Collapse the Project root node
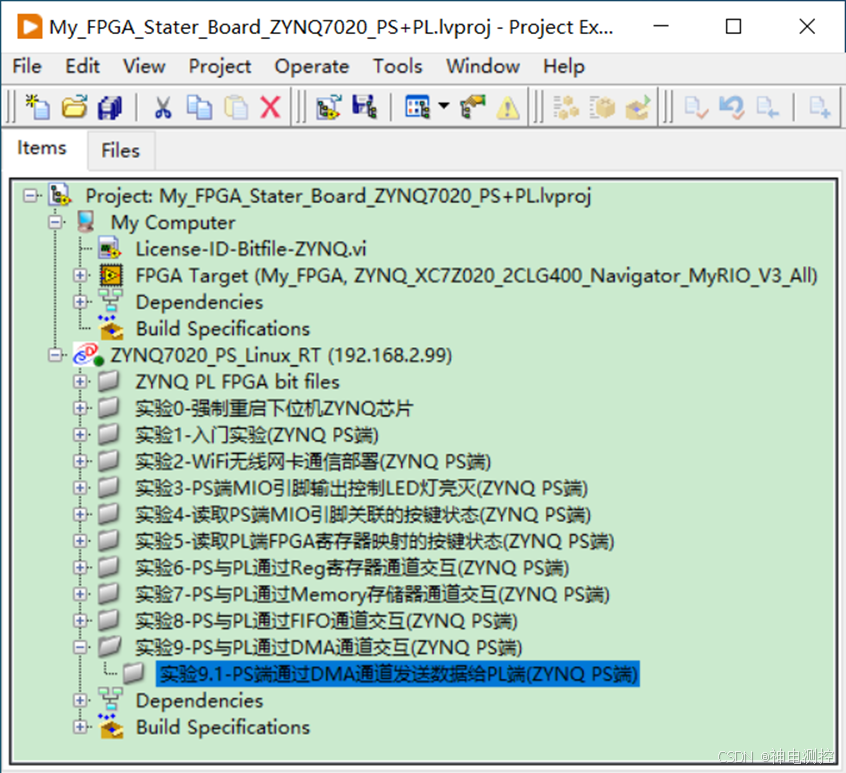846x773 pixels. point(31,195)
